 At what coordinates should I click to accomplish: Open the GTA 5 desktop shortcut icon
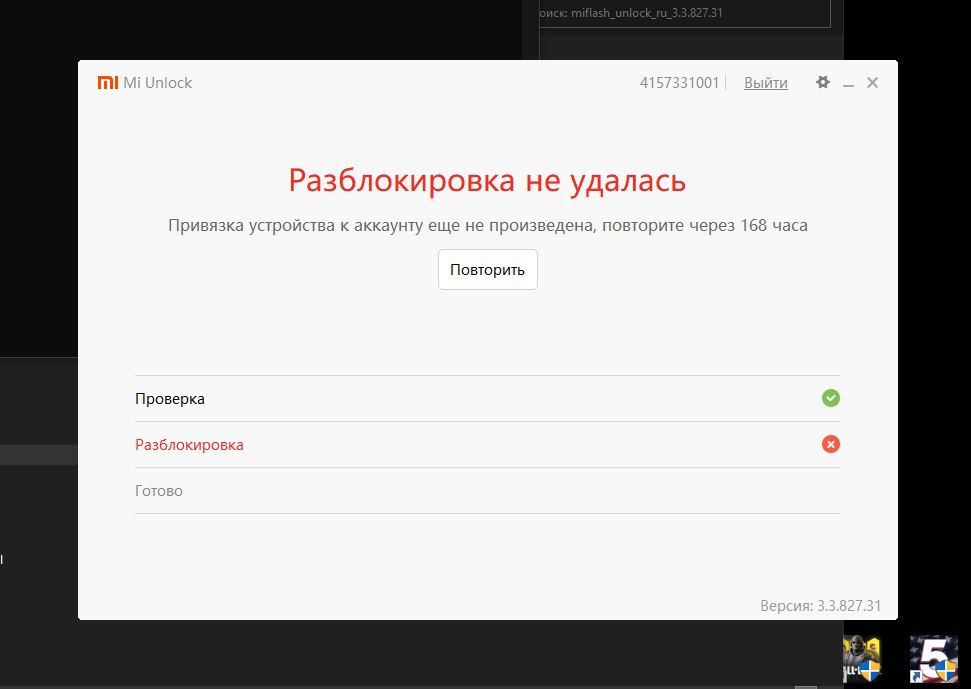(934, 659)
